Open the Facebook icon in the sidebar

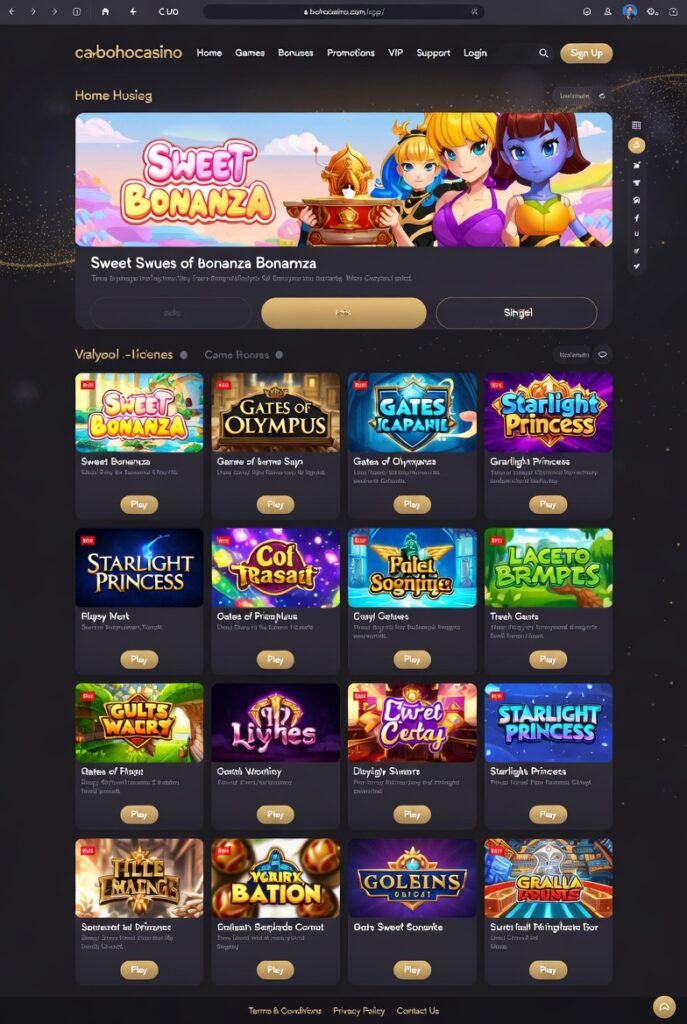click(x=637, y=217)
